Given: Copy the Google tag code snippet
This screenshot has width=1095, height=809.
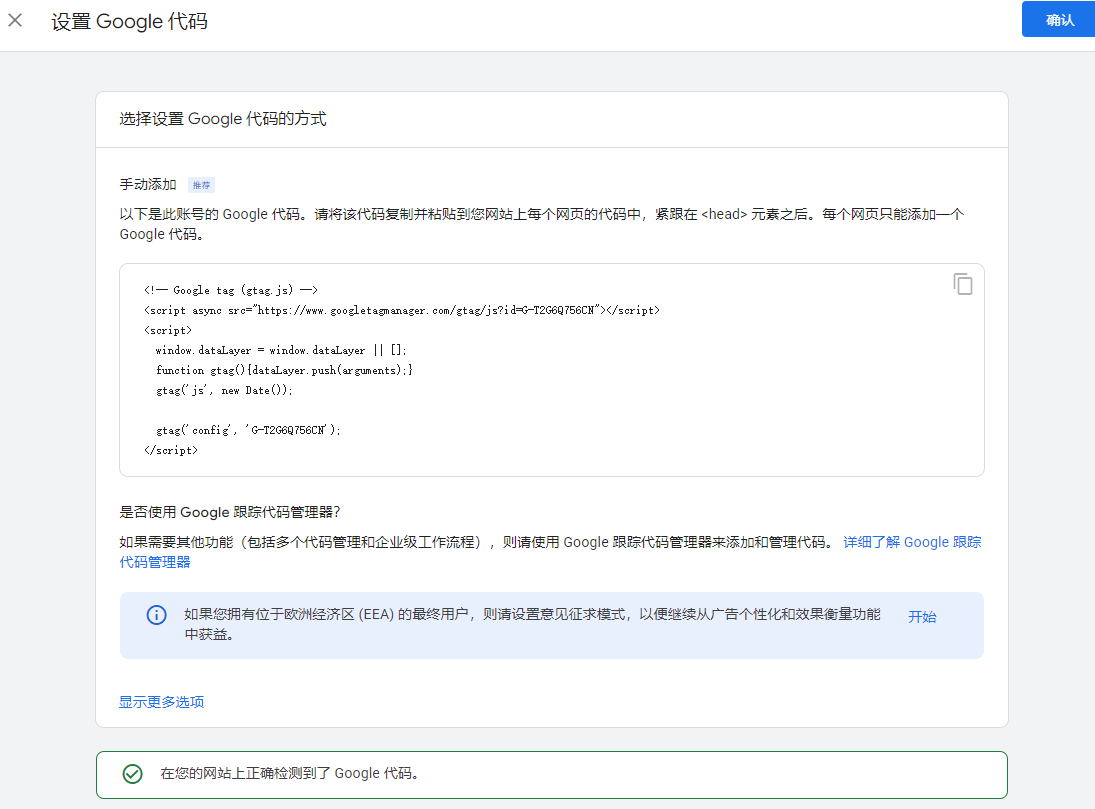Looking at the screenshot, I should 963,284.
